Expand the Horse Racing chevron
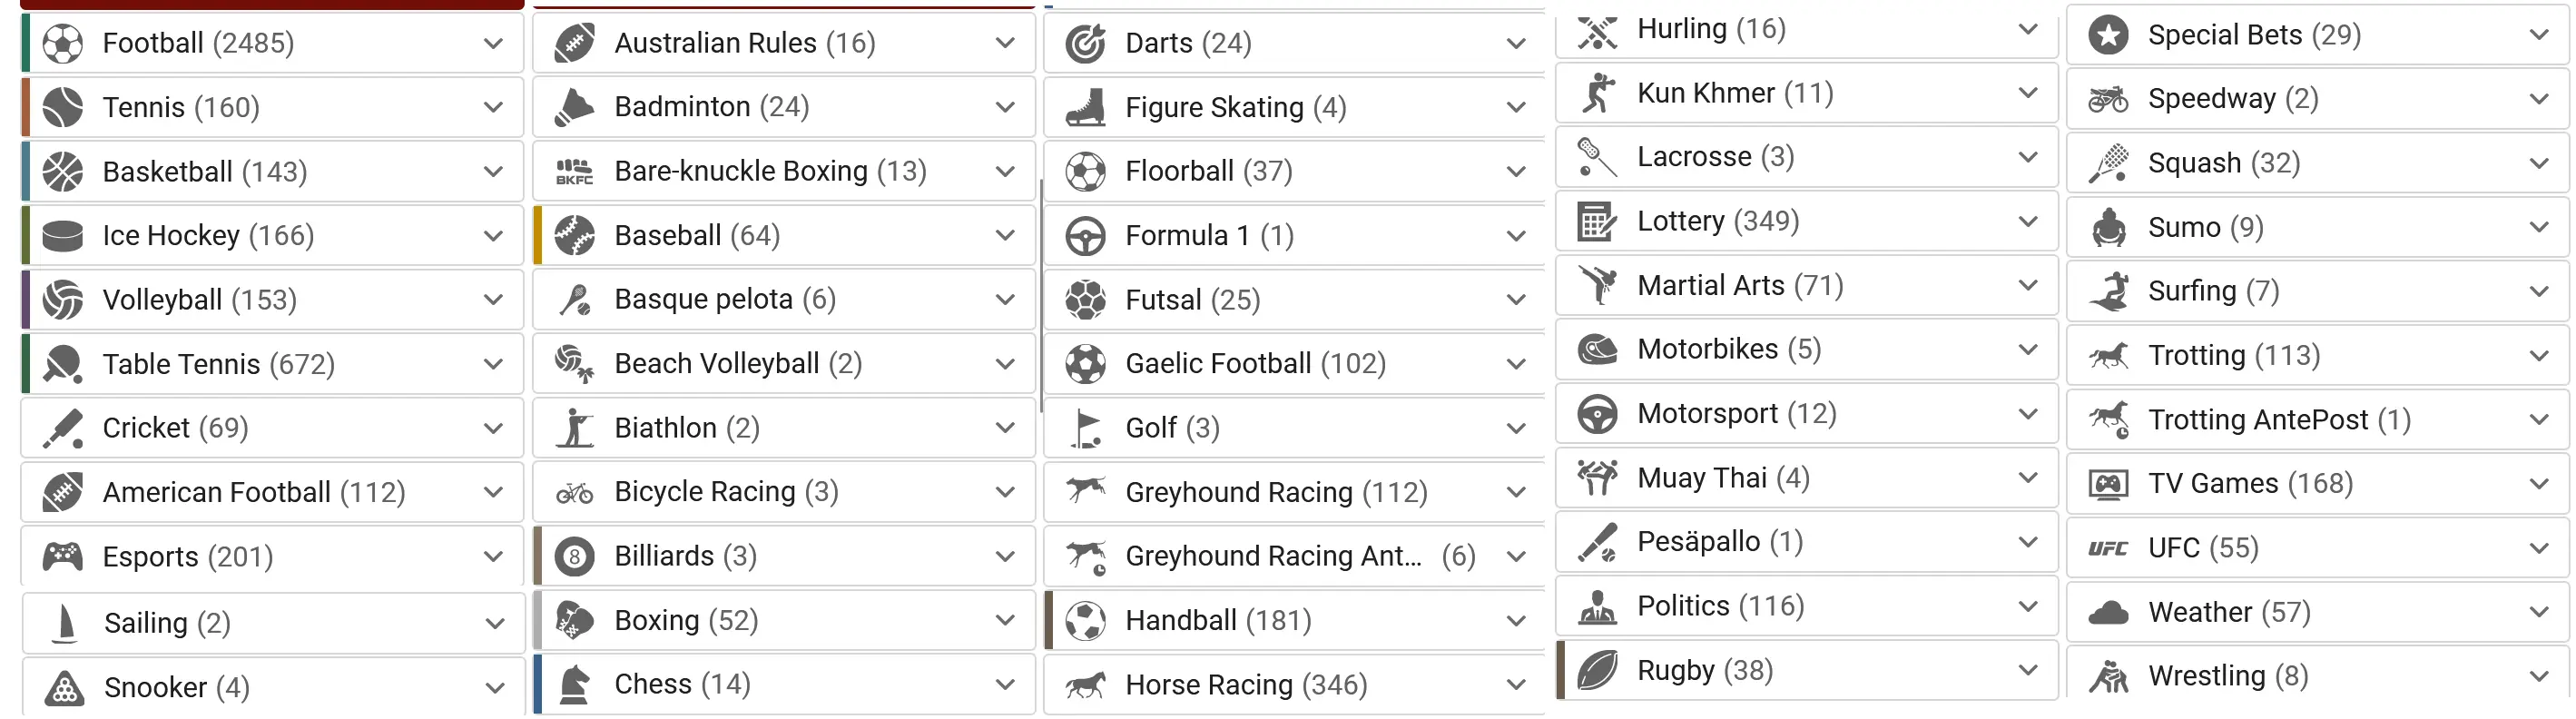The height and width of the screenshot is (719, 2576). point(1516,685)
